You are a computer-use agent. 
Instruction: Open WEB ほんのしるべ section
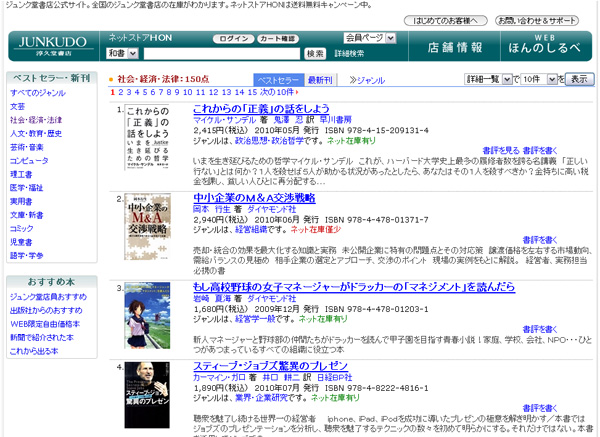545,45
